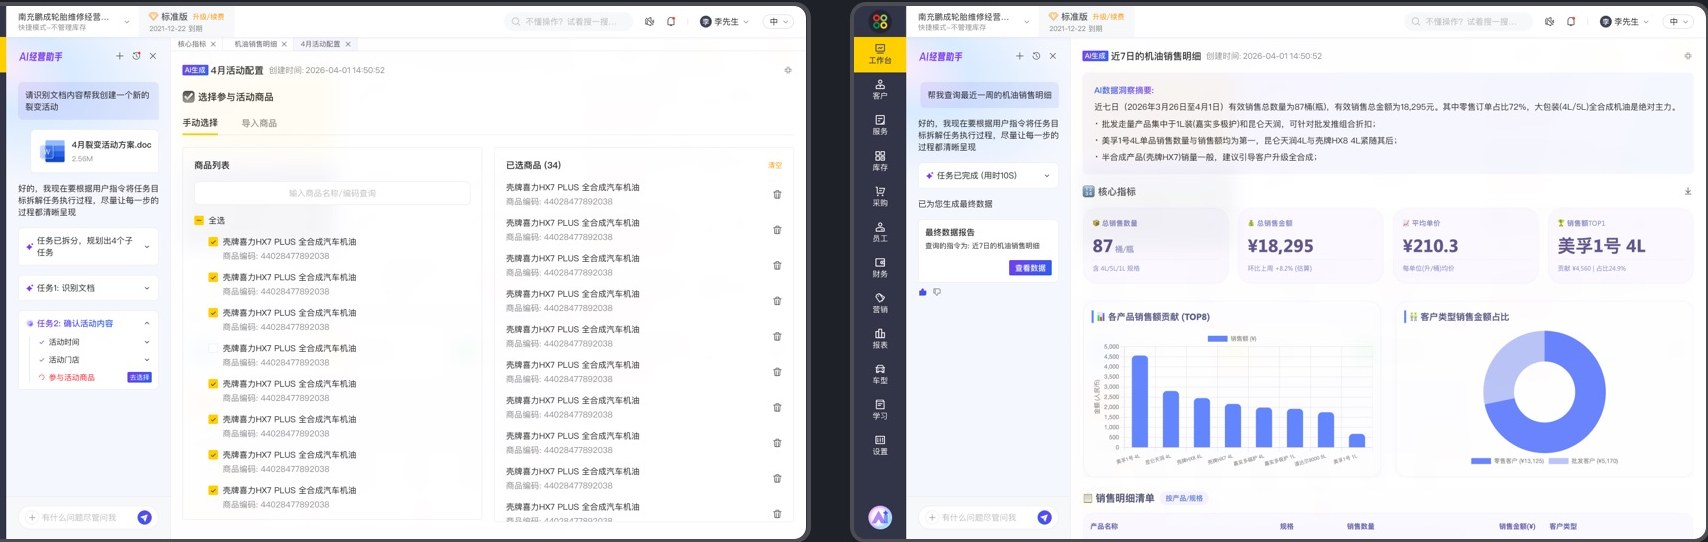
Task: Switch to 核心指标 tab
Action: click(192, 44)
